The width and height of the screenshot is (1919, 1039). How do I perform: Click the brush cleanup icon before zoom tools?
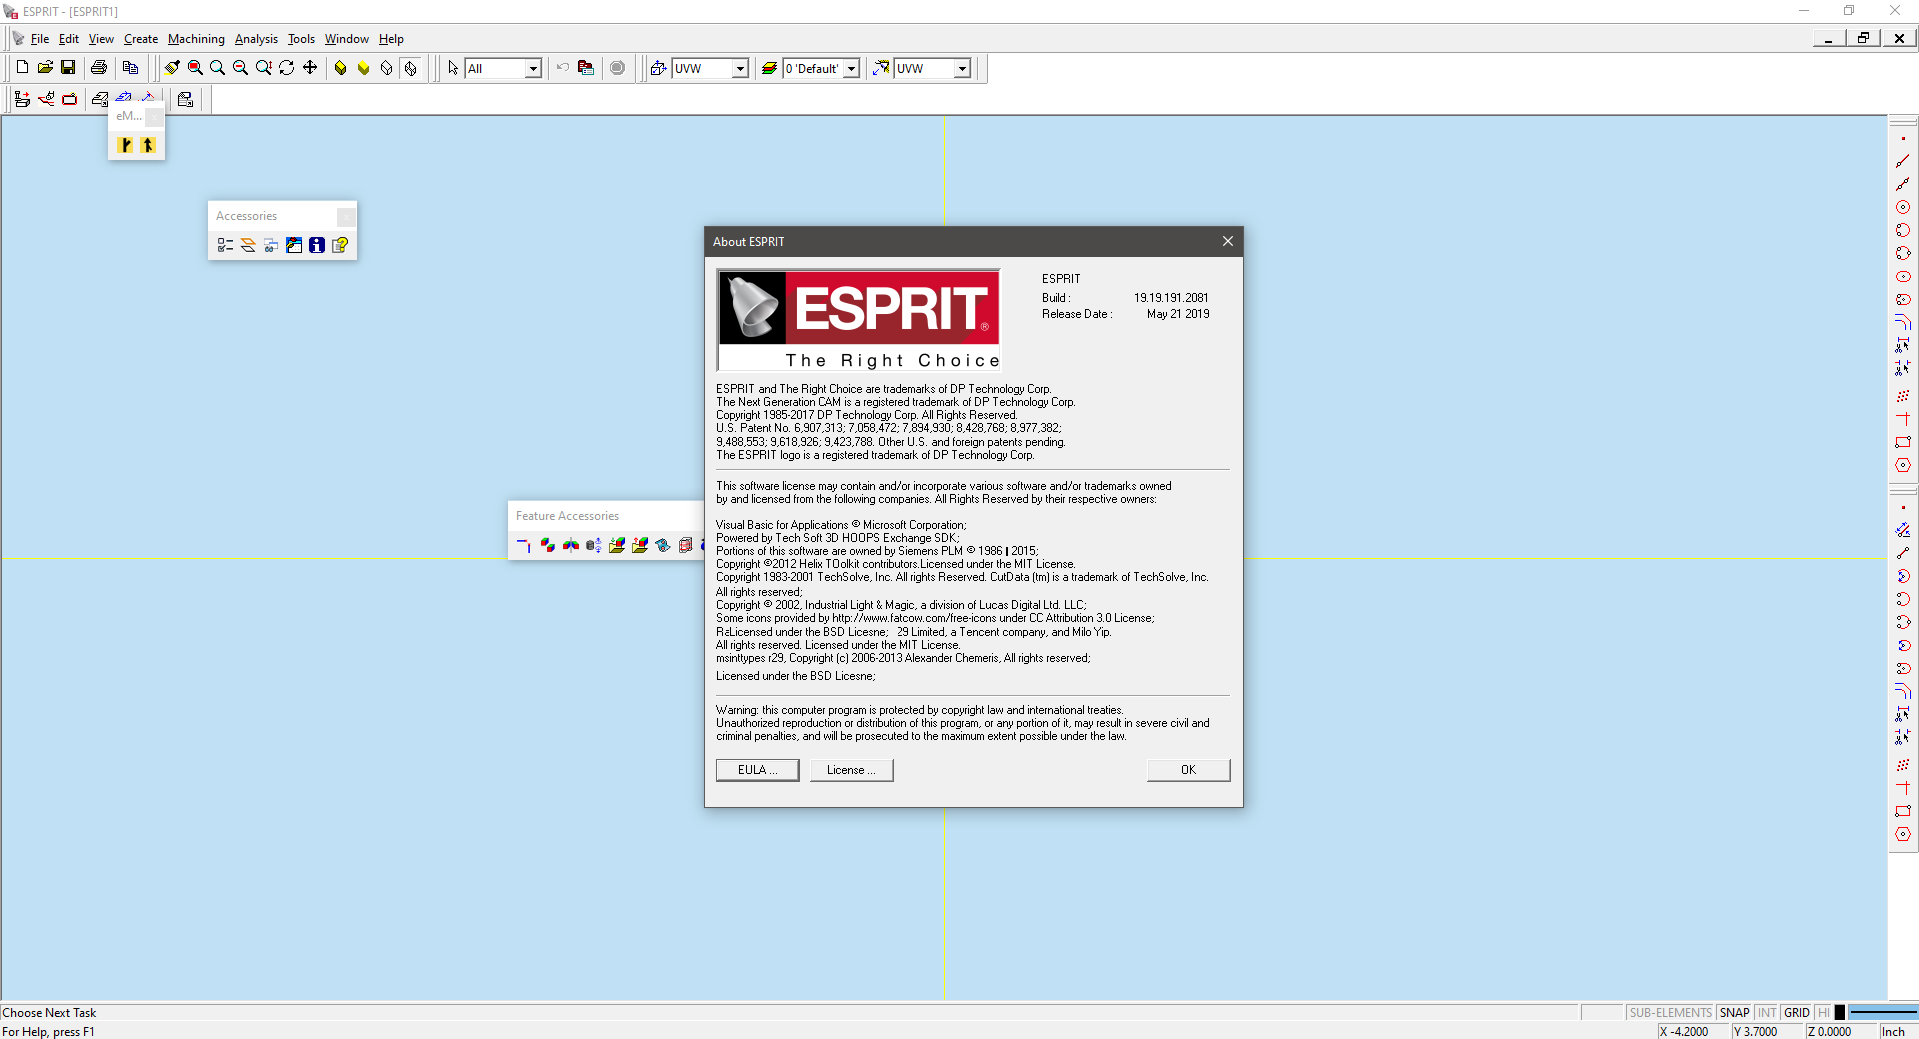pyautogui.click(x=172, y=68)
